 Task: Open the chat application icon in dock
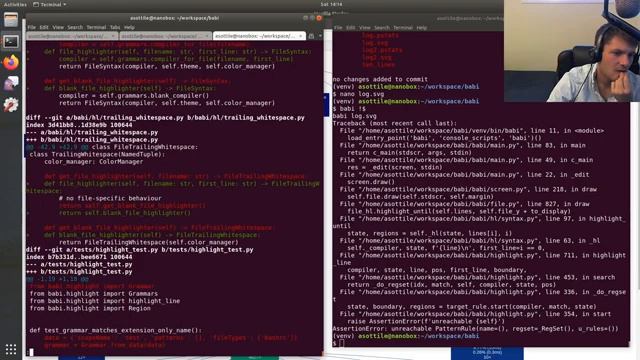click(x=11, y=84)
